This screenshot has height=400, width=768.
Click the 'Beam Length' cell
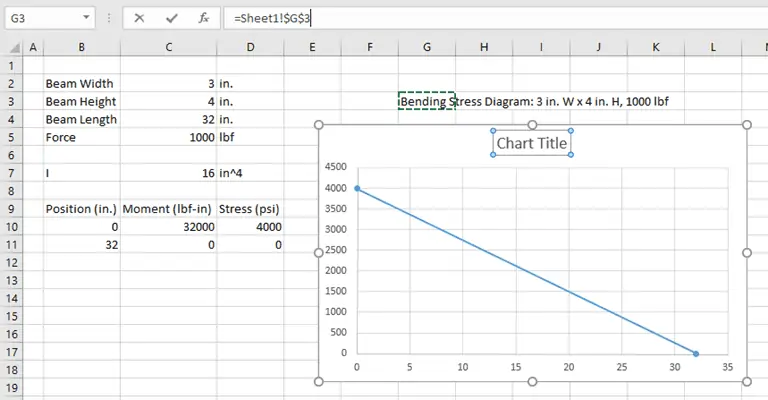[x=82, y=119]
